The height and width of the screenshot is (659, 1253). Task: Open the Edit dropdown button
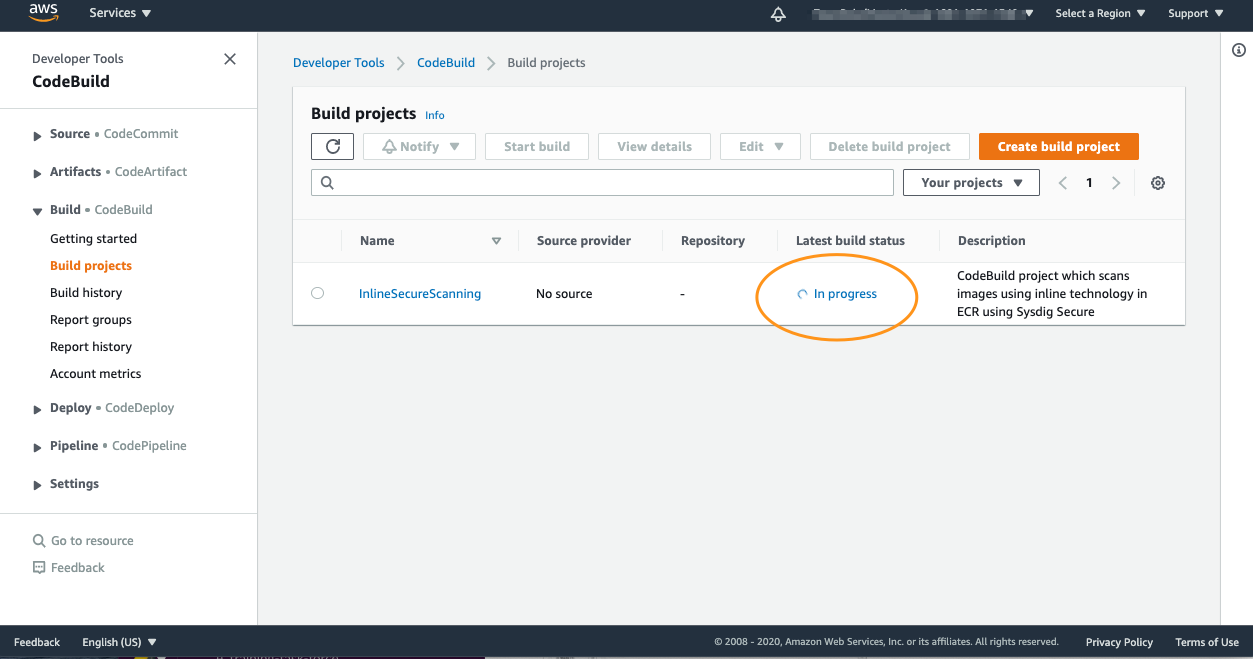[759, 146]
